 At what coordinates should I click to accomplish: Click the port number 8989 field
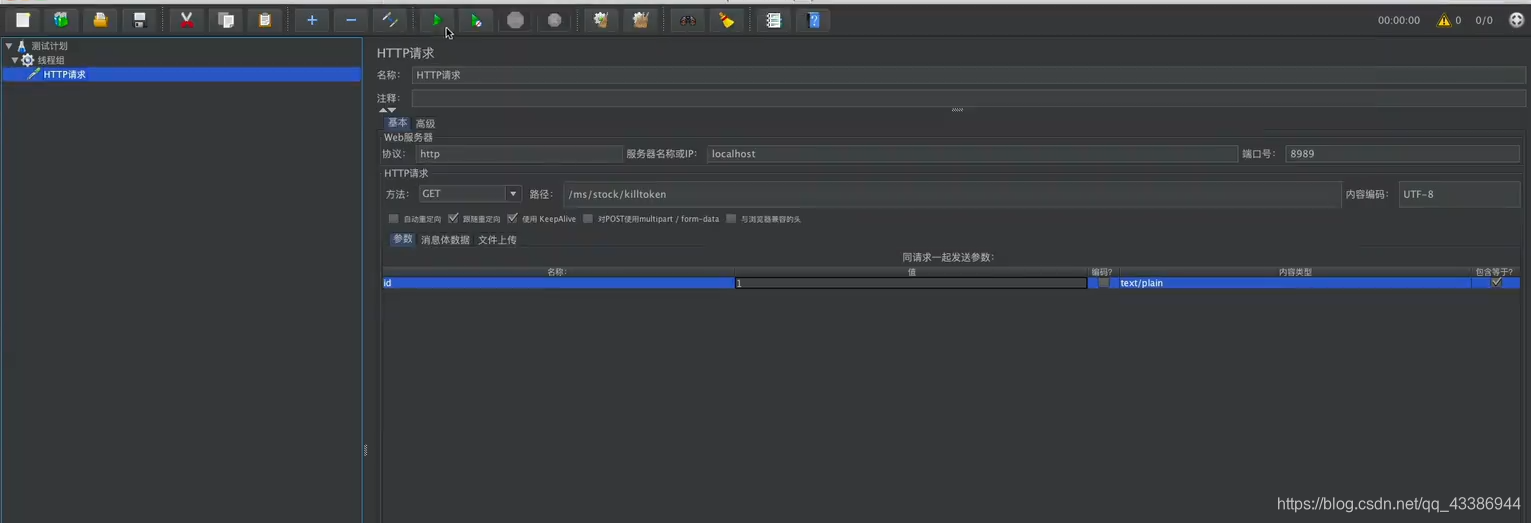tap(1402, 154)
